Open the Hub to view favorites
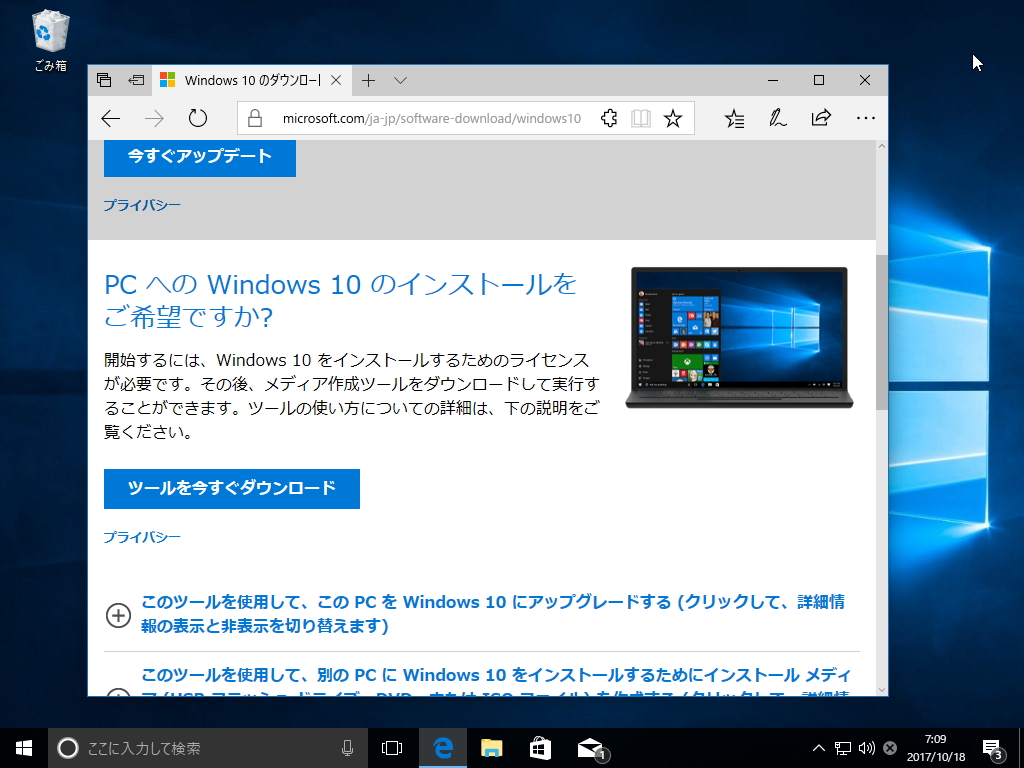Image resolution: width=1024 pixels, height=768 pixels. (735, 117)
